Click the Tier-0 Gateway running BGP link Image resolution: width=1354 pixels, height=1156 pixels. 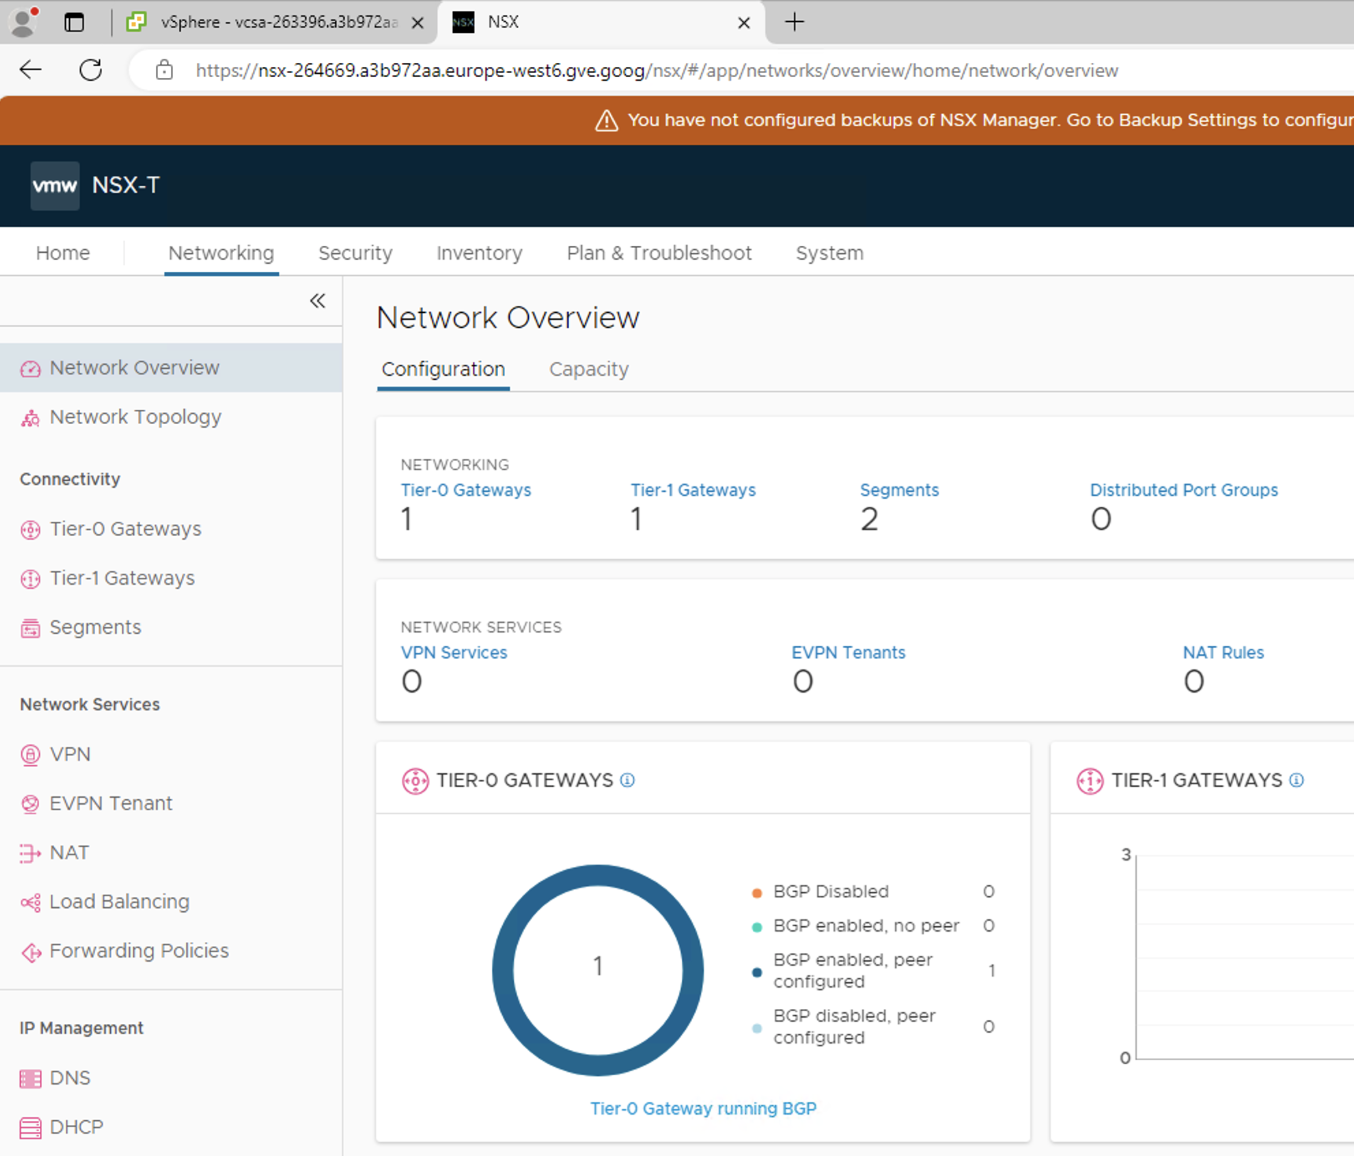[x=703, y=1108]
